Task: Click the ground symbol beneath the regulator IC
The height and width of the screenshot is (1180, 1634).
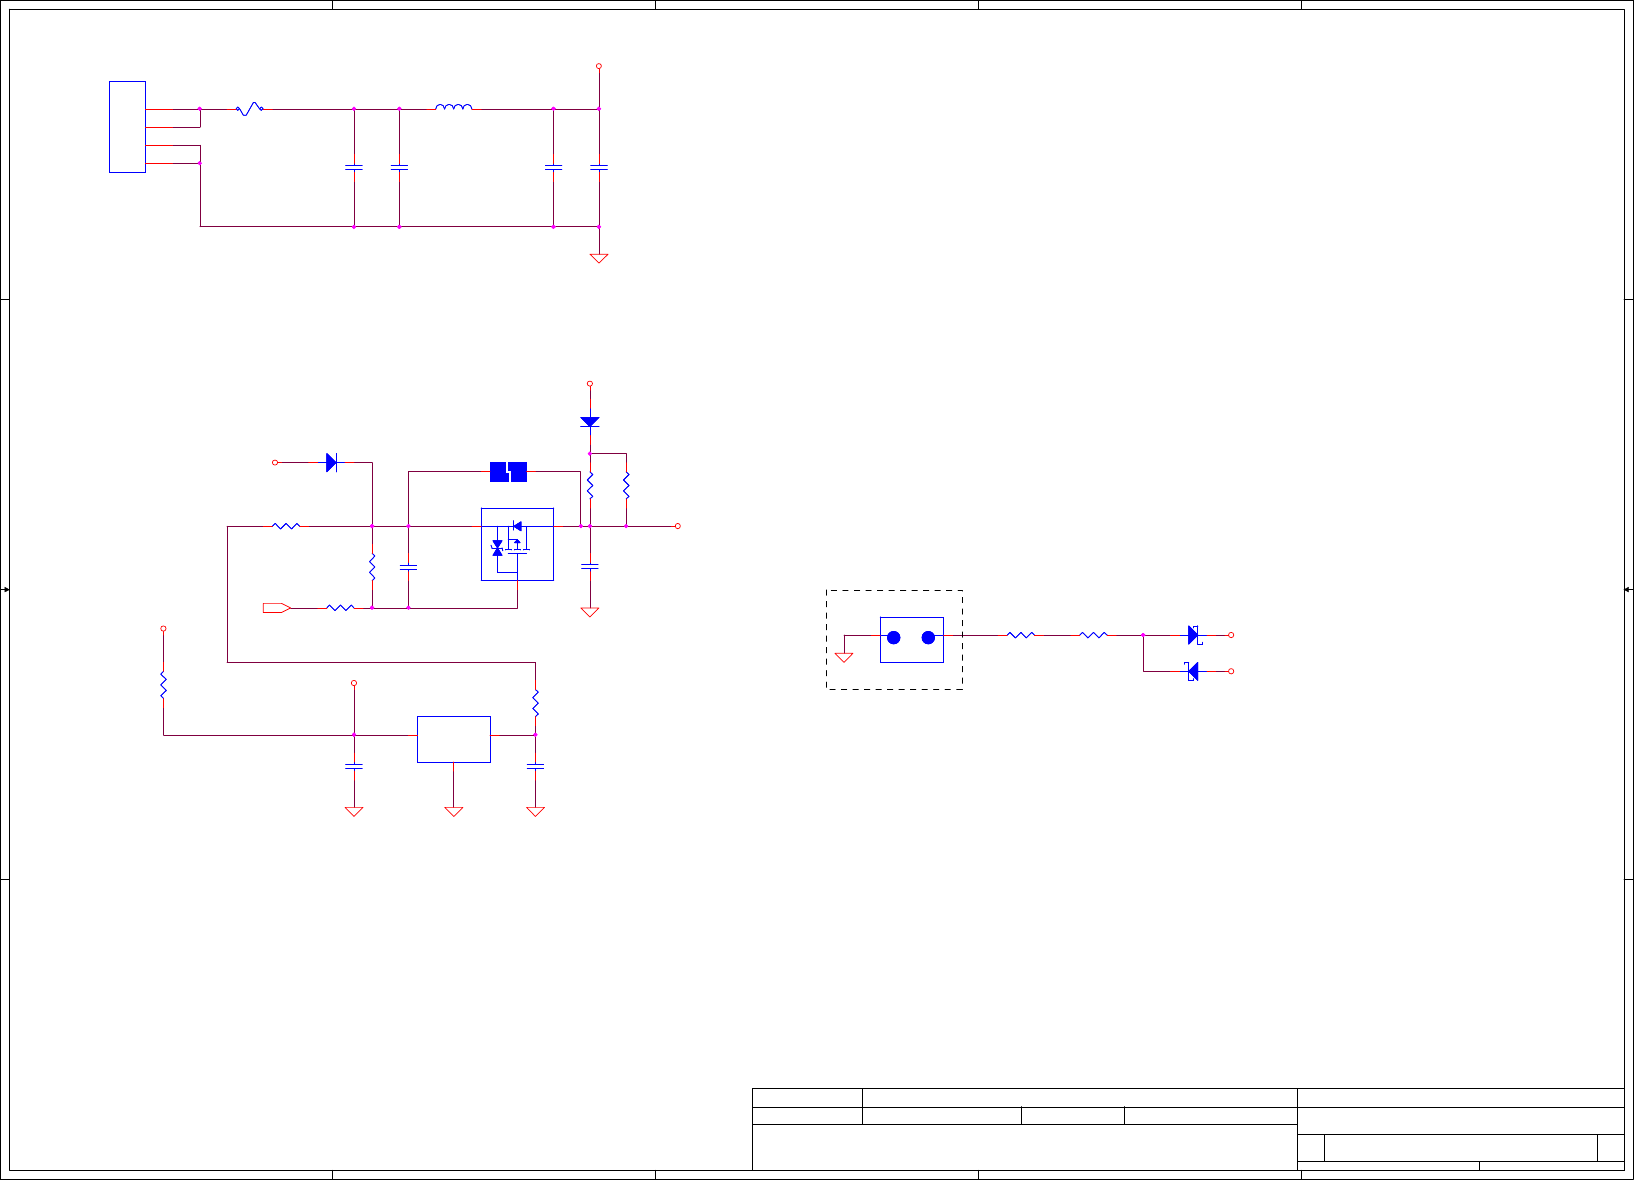Action: [454, 811]
